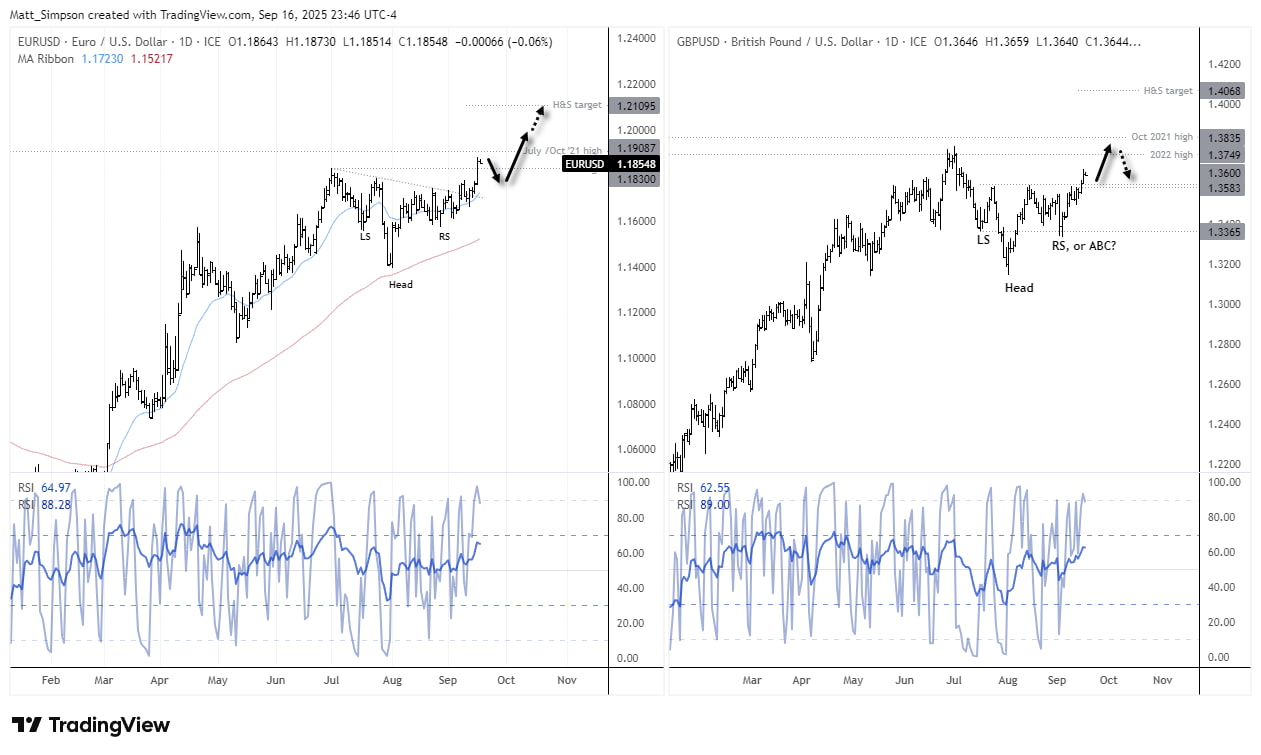Screen dimensions: 1261x755
Task: Click the solid upward arrow on EURUSD chart
Action: [x=518, y=152]
